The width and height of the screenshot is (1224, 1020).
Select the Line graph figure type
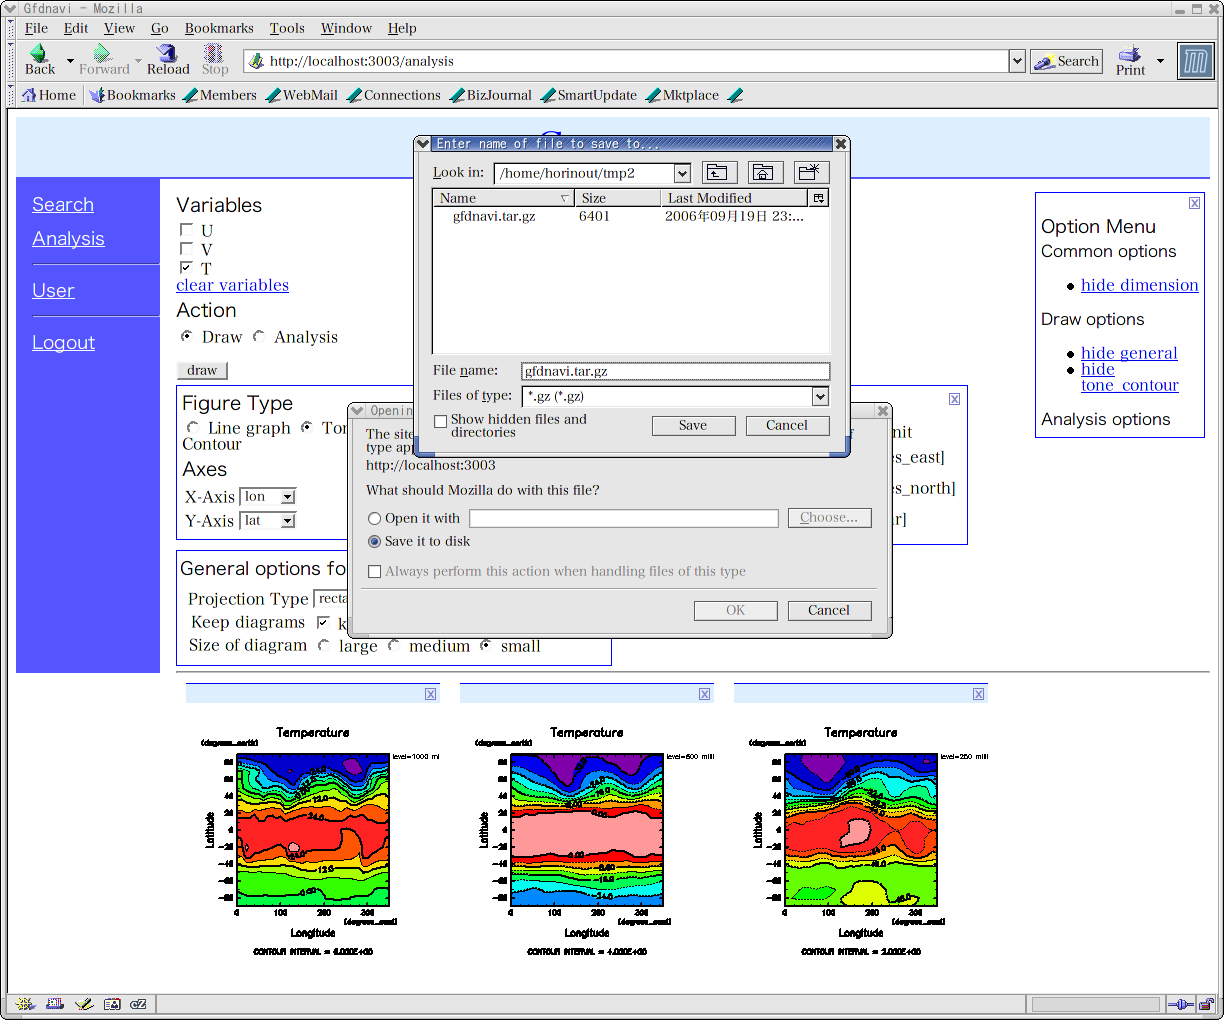click(x=193, y=428)
